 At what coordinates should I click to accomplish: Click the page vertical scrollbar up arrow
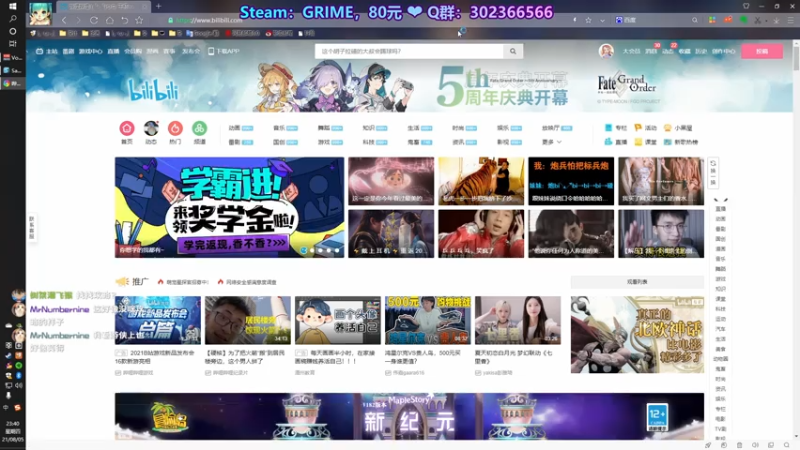796,44
